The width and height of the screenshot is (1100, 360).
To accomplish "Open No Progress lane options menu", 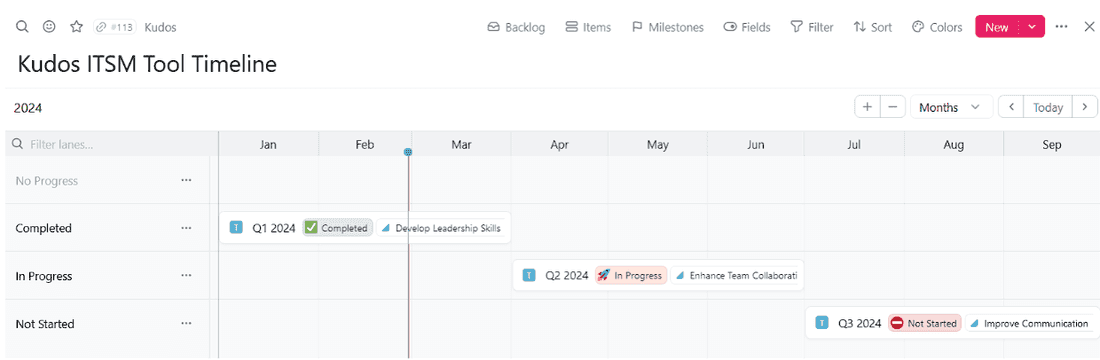I will pyautogui.click(x=186, y=180).
